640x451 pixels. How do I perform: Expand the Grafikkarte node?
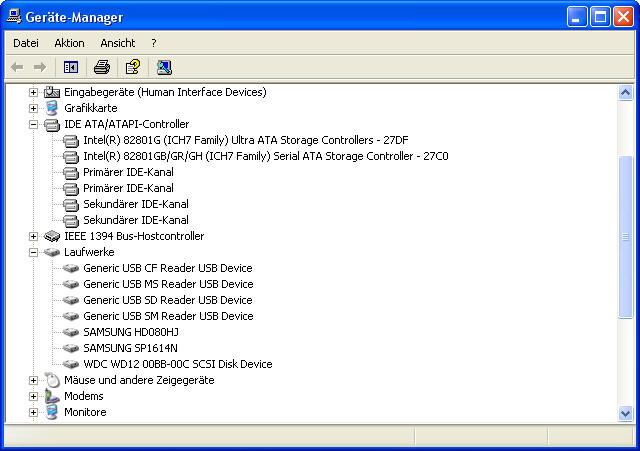coord(33,109)
